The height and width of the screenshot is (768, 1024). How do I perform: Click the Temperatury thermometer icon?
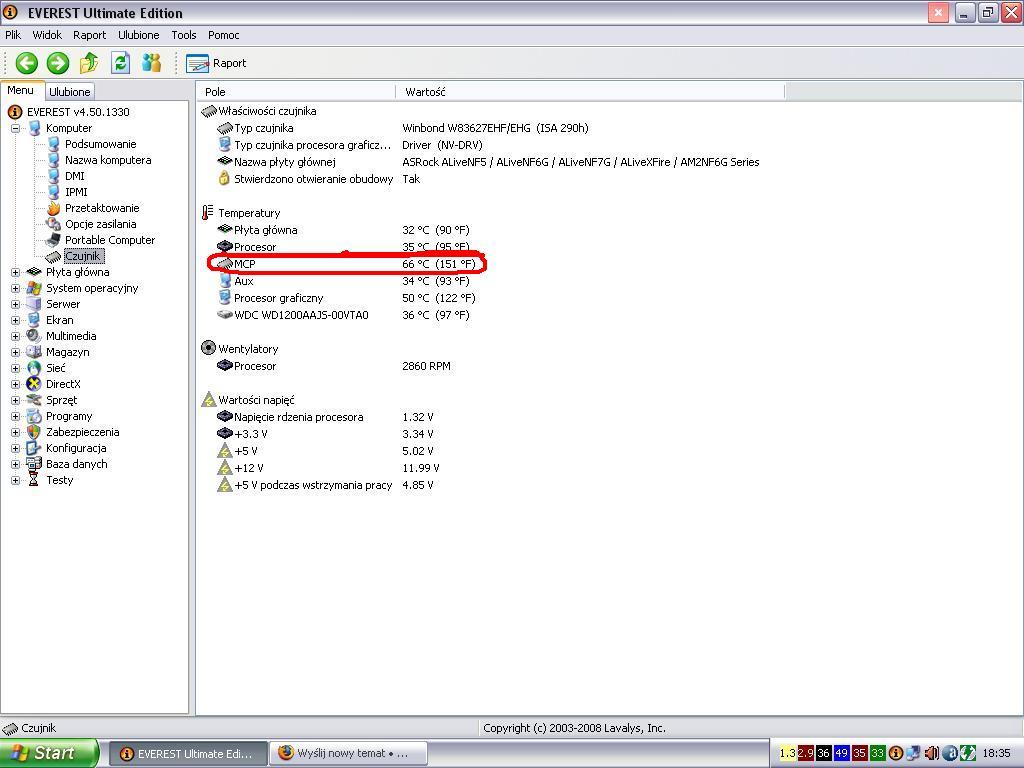208,212
